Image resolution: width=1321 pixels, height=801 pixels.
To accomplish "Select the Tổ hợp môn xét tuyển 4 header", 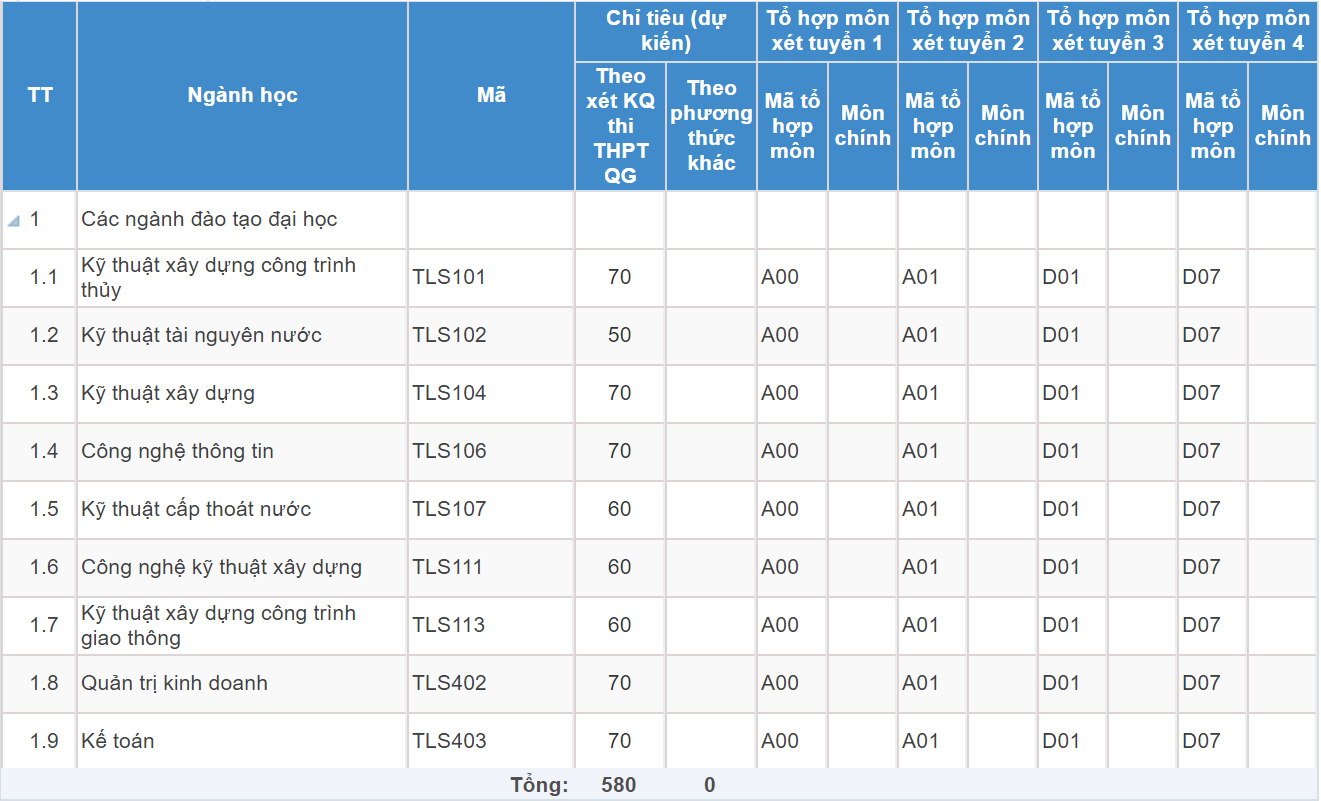I will coord(1247,31).
